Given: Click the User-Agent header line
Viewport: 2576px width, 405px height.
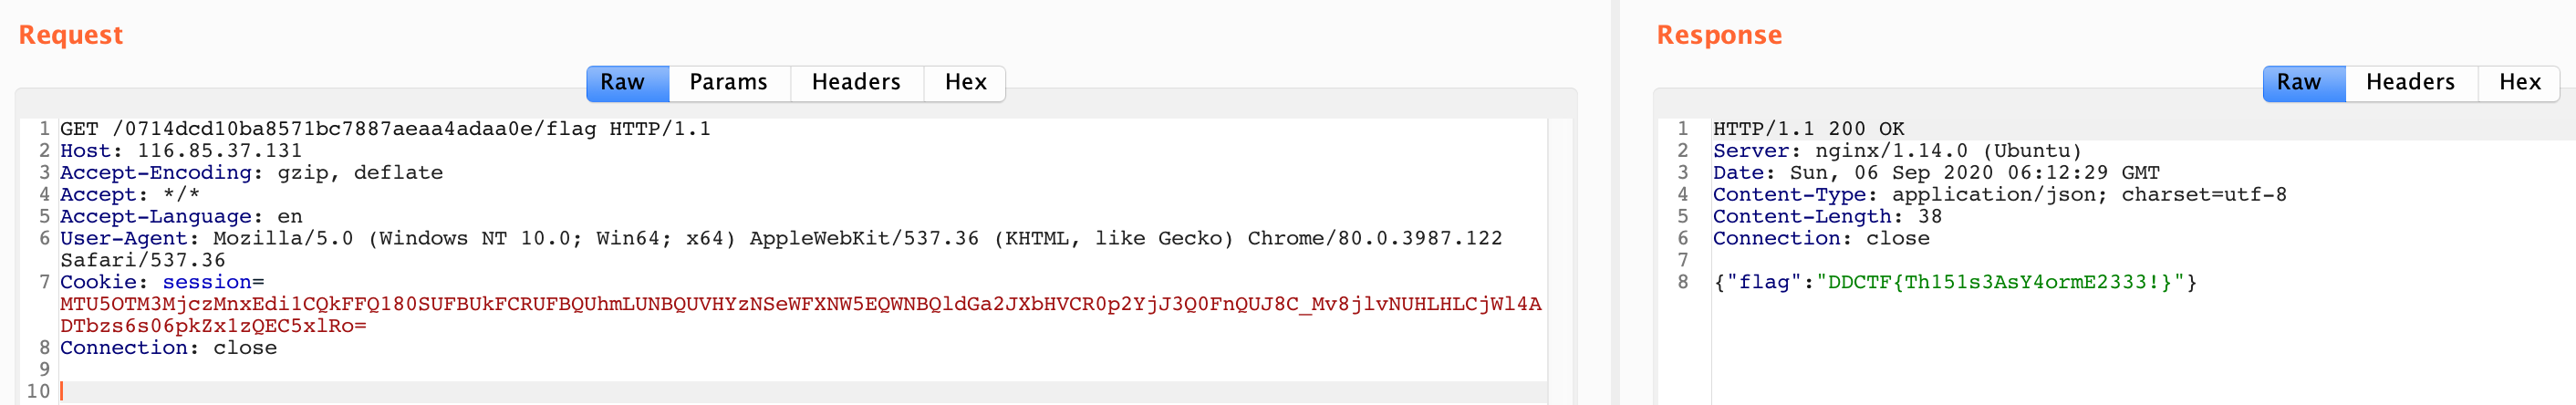Looking at the screenshot, I should [780, 239].
